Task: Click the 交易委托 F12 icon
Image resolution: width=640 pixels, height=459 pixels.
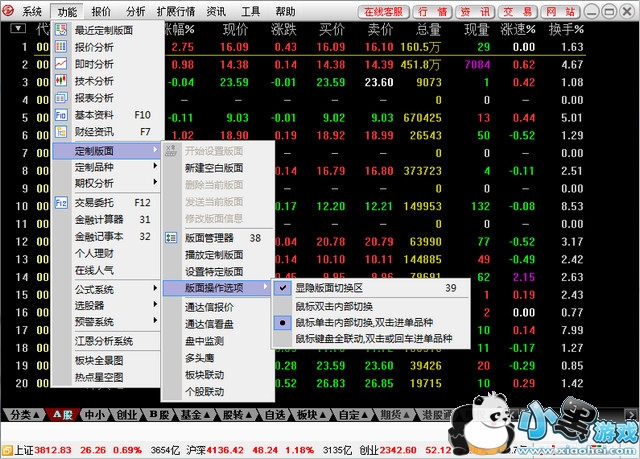Action: [x=61, y=202]
